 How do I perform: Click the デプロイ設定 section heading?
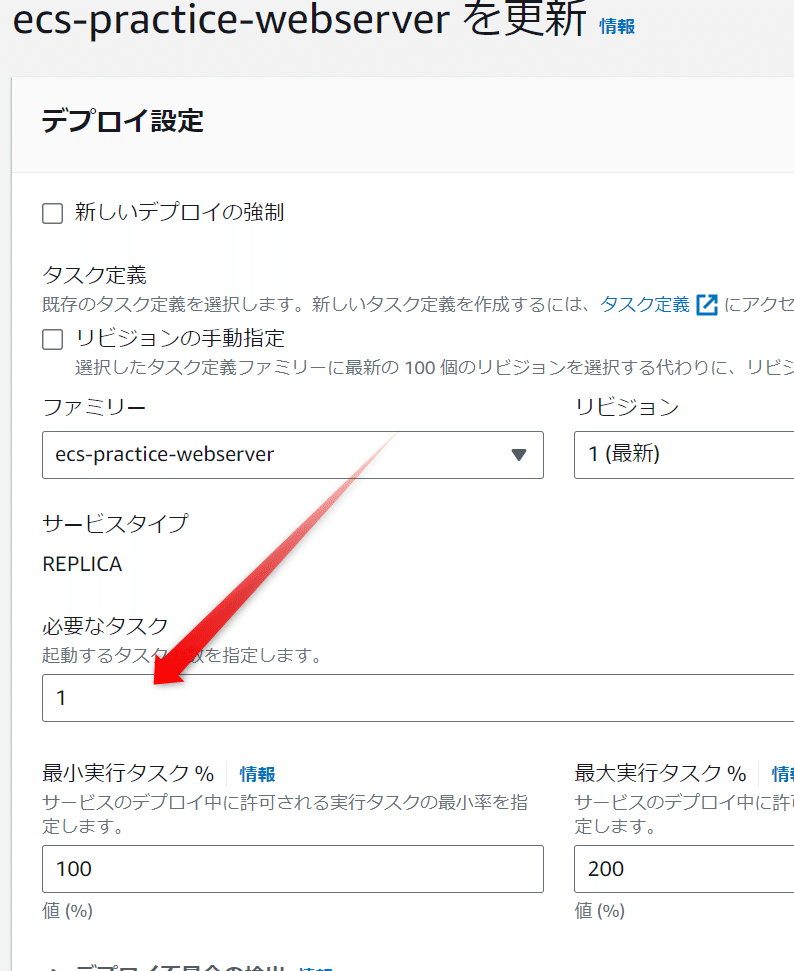(x=123, y=121)
